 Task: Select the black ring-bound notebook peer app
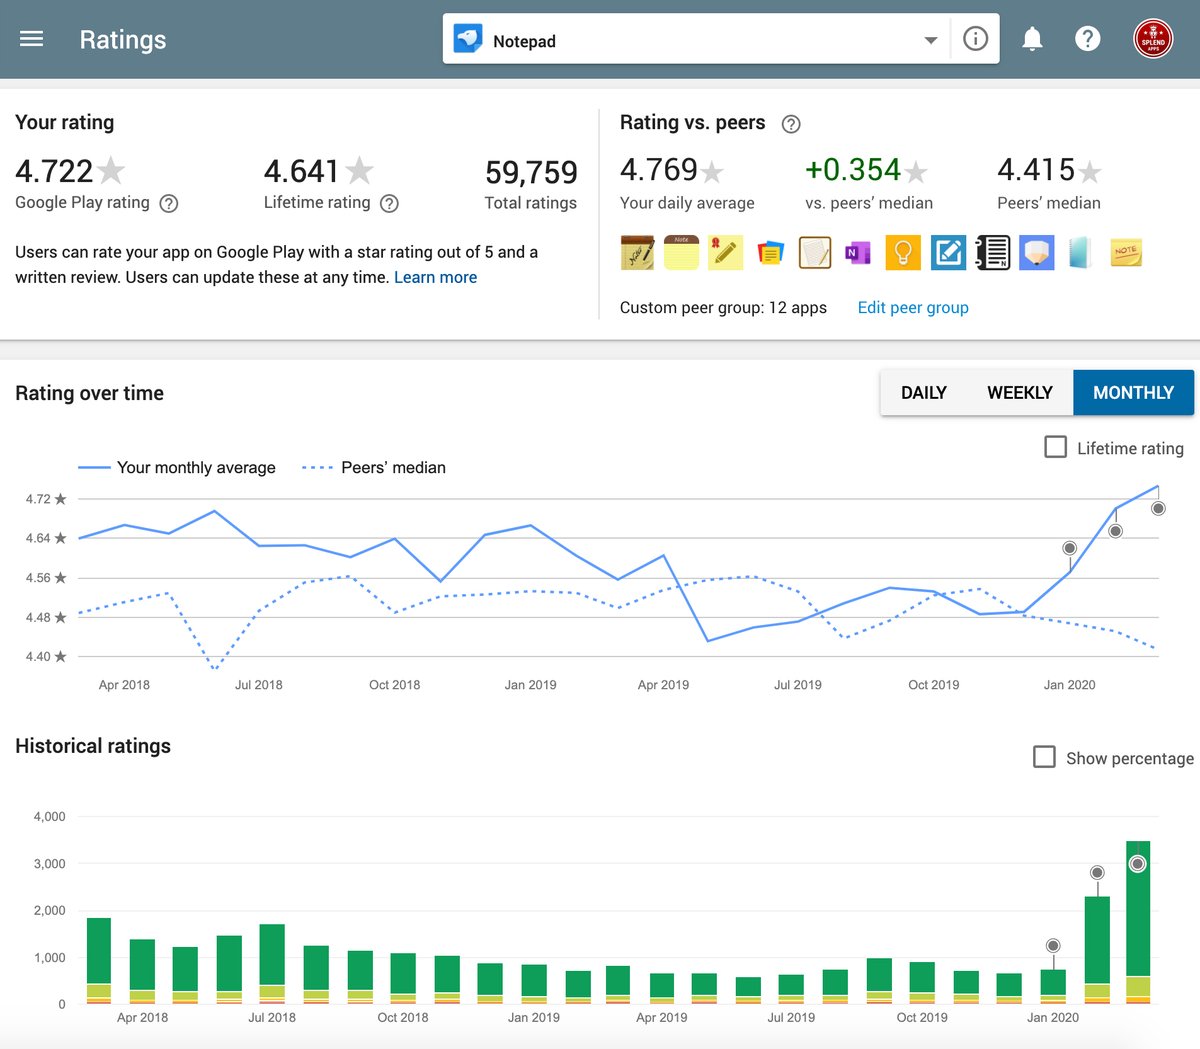[992, 253]
